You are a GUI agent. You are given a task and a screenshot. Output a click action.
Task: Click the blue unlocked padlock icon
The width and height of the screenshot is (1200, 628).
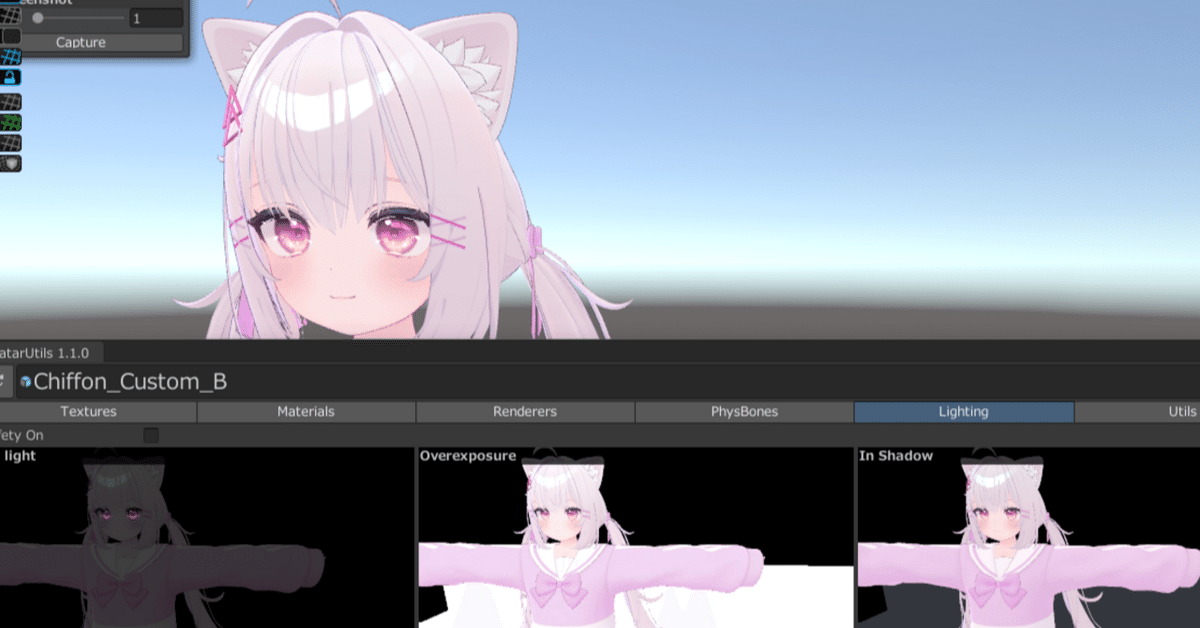(x=11, y=77)
